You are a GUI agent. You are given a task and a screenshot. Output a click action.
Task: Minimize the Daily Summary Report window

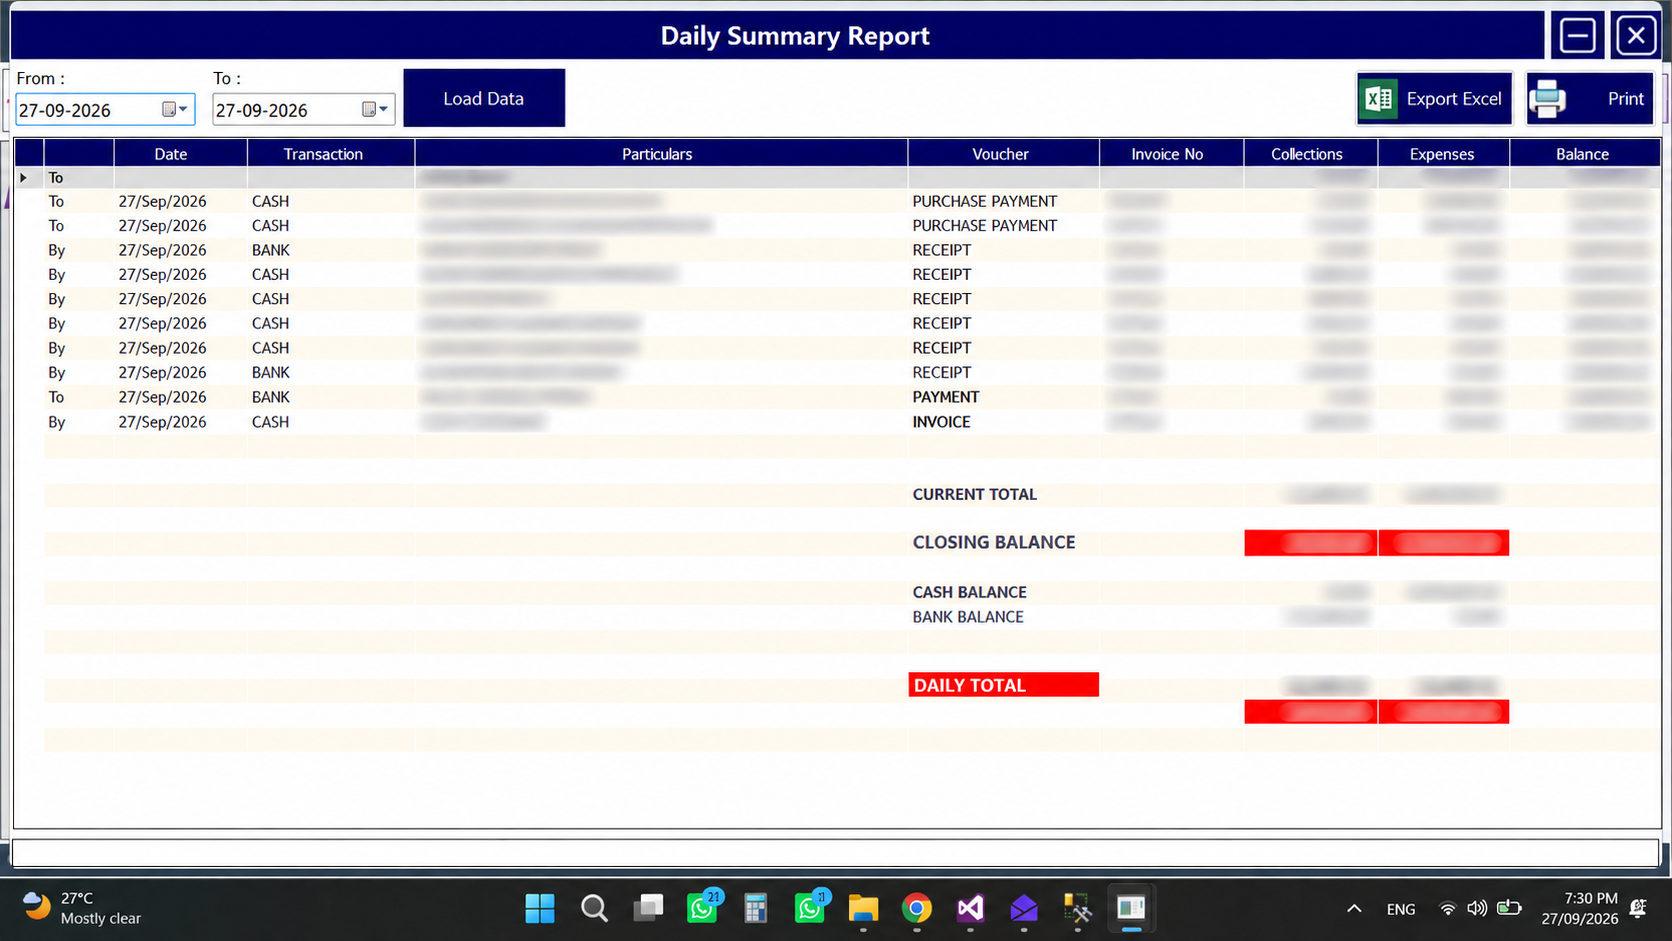(1578, 36)
